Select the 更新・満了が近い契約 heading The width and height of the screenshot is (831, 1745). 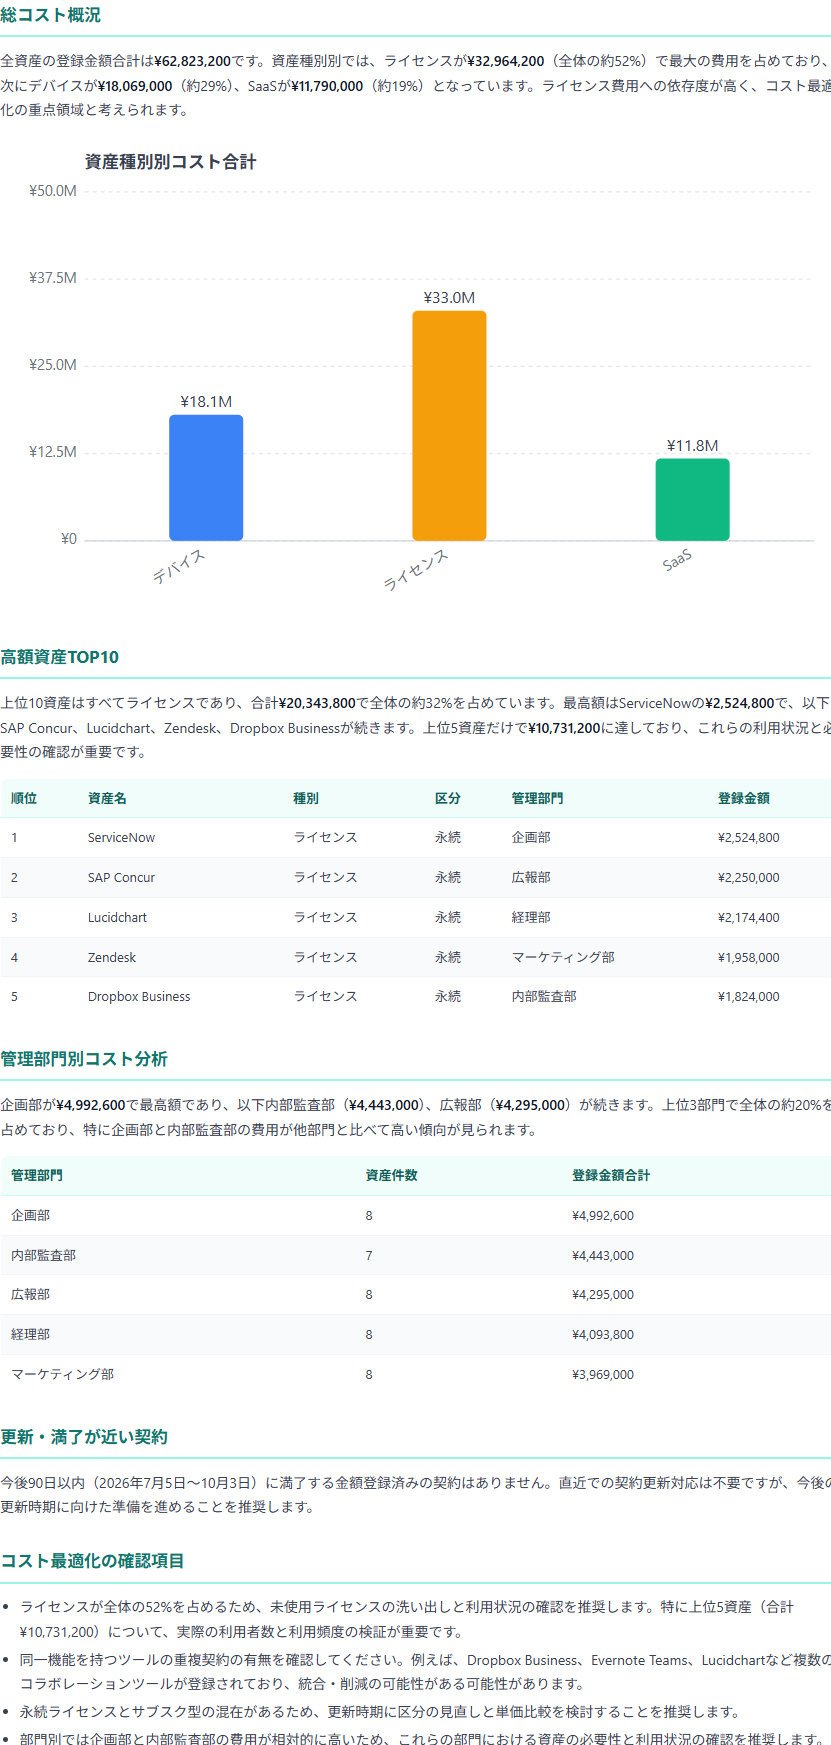coord(84,1437)
